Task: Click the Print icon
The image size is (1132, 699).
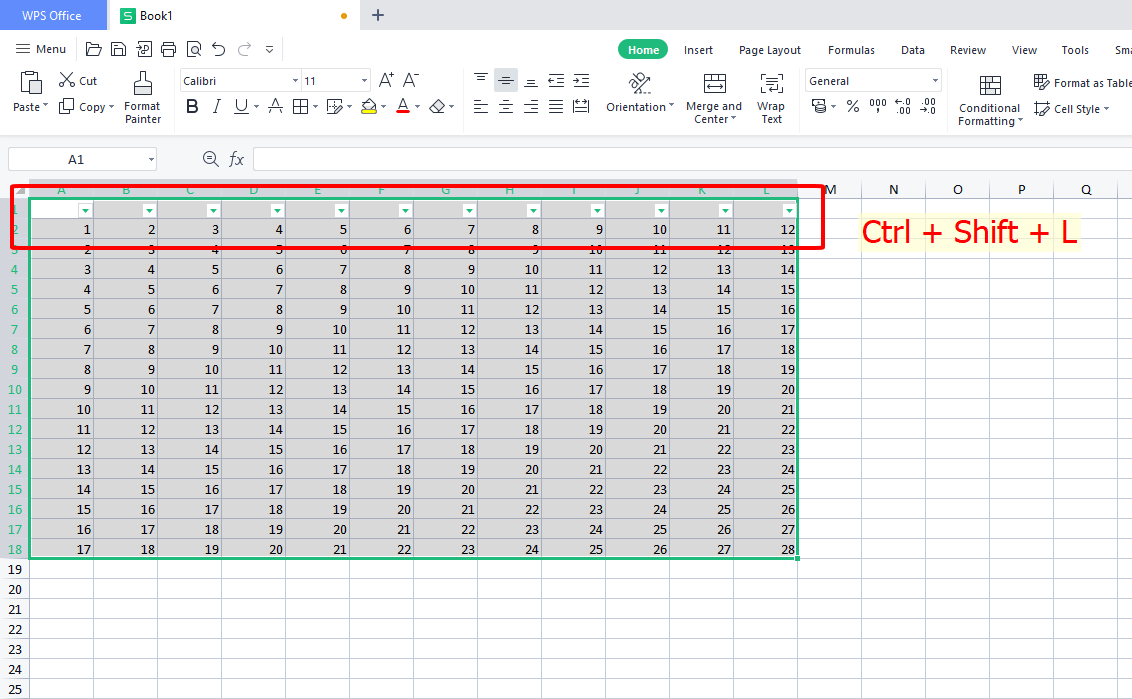Action: 169,48
